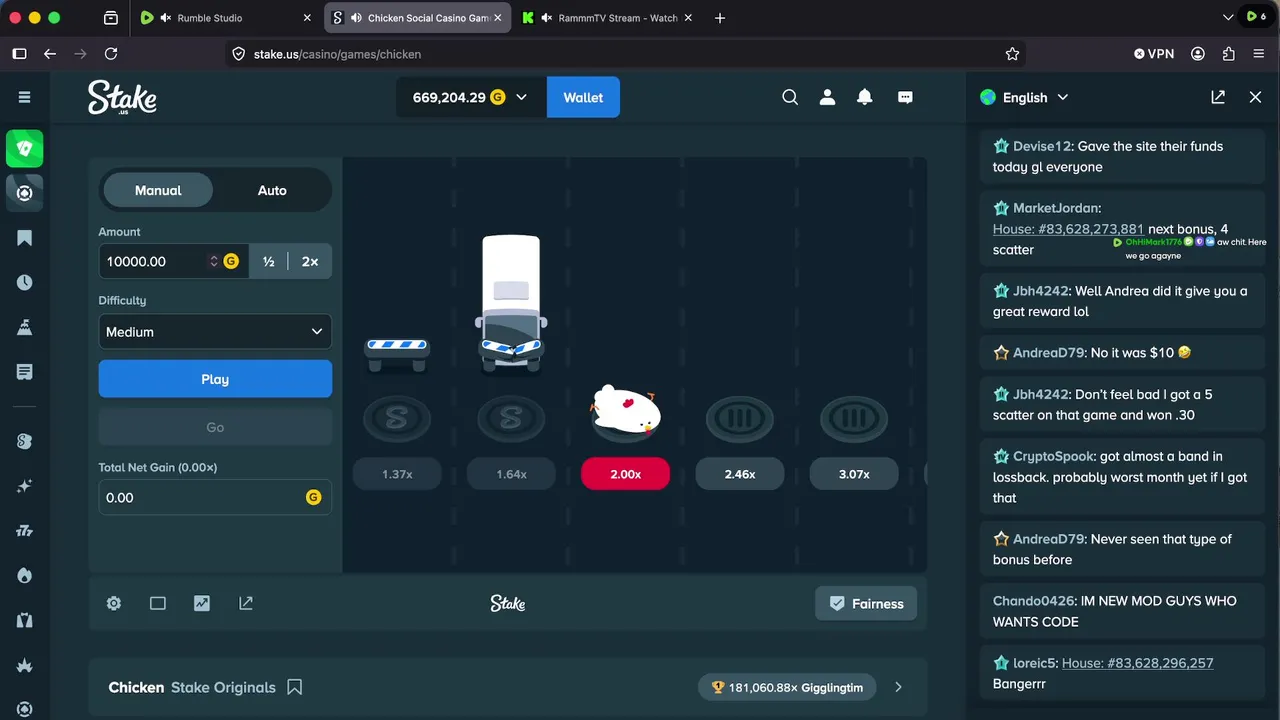Open the clock recent icon in the sidebar
The image size is (1280, 720).
[25, 283]
